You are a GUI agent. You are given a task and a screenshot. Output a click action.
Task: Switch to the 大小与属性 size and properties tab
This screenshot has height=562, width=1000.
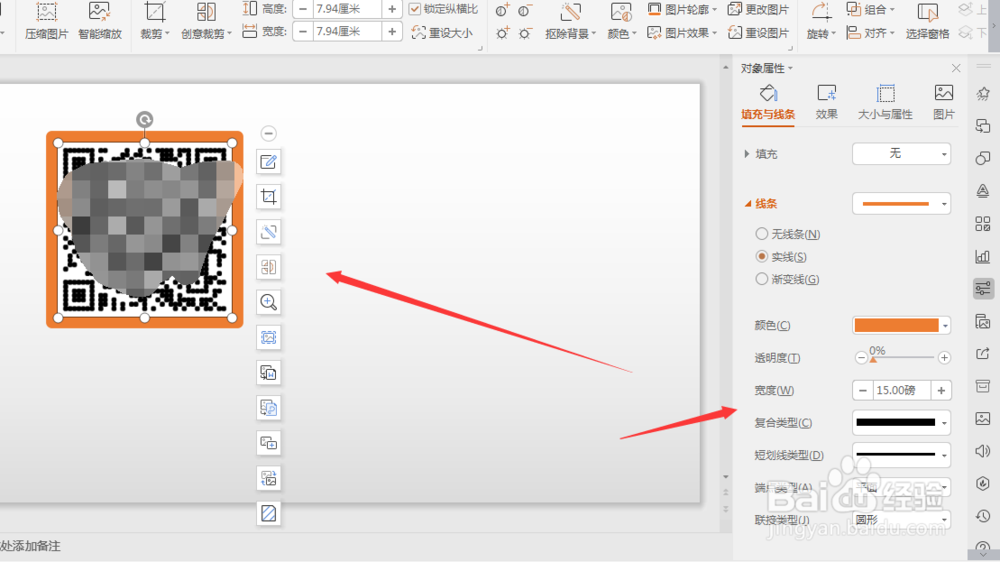click(x=885, y=102)
